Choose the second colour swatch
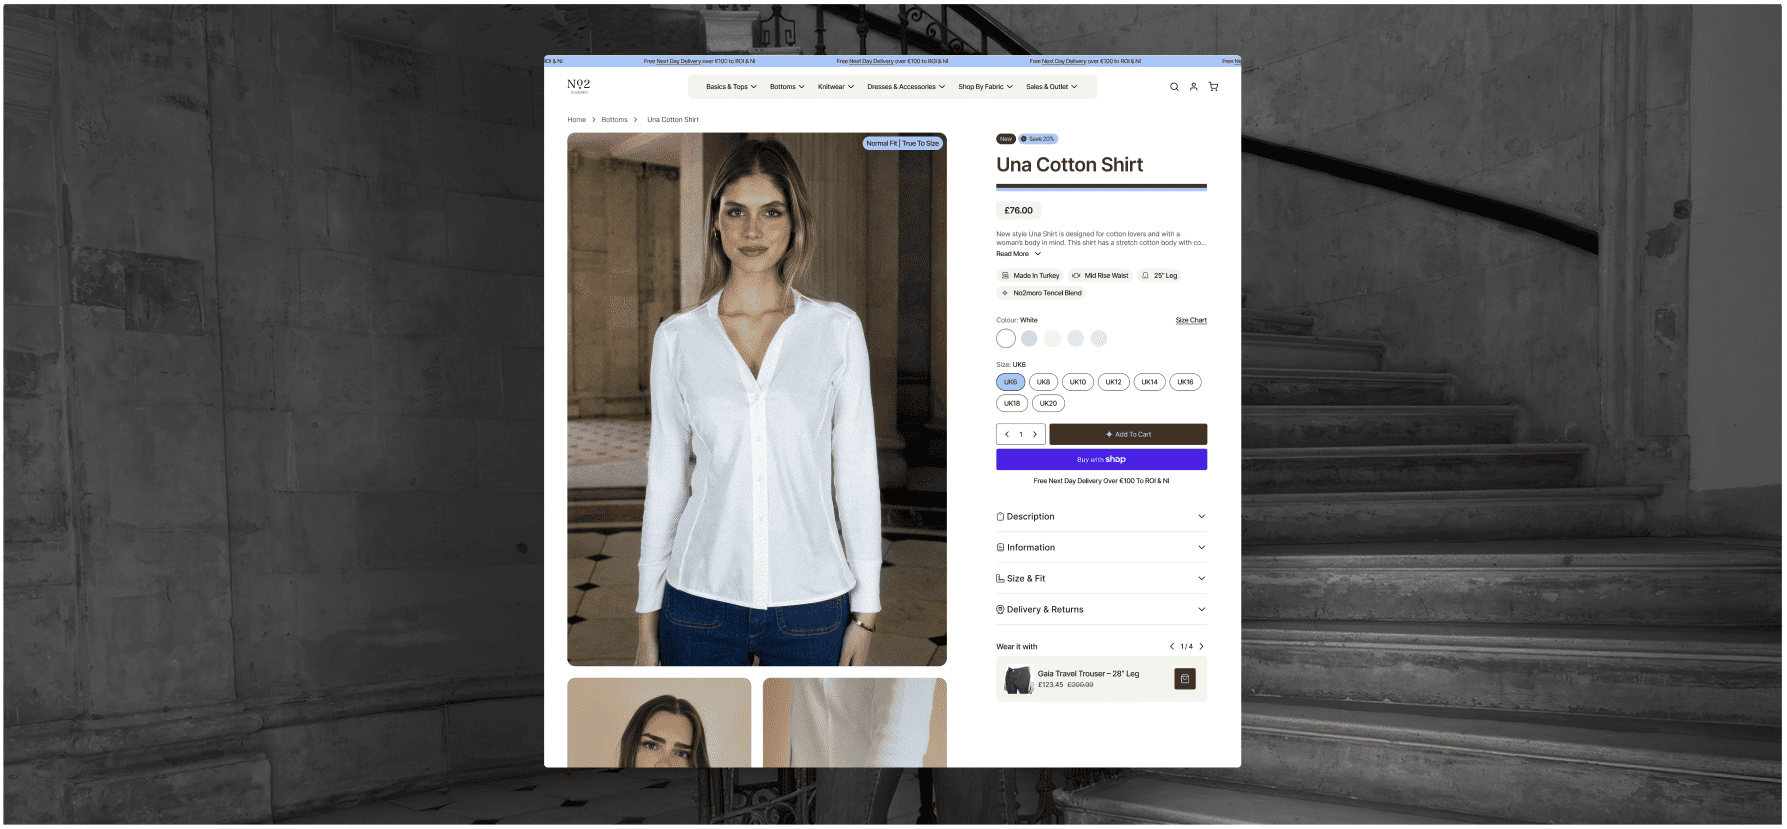The width and height of the screenshot is (1787, 829). coord(1029,339)
